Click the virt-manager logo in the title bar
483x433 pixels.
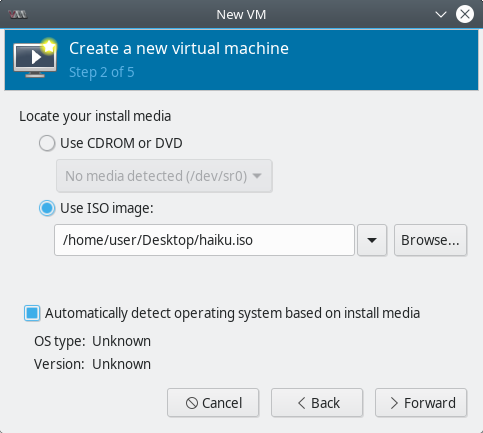[x=18, y=15]
